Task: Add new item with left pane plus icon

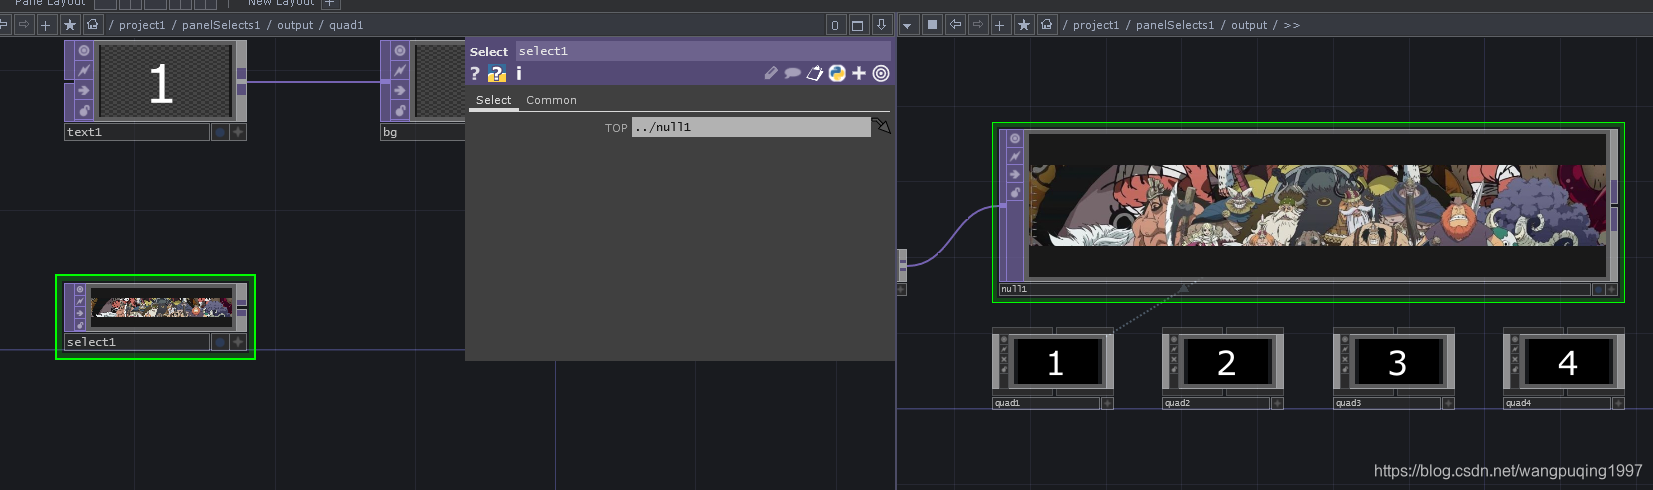Action: pos(45,25)
